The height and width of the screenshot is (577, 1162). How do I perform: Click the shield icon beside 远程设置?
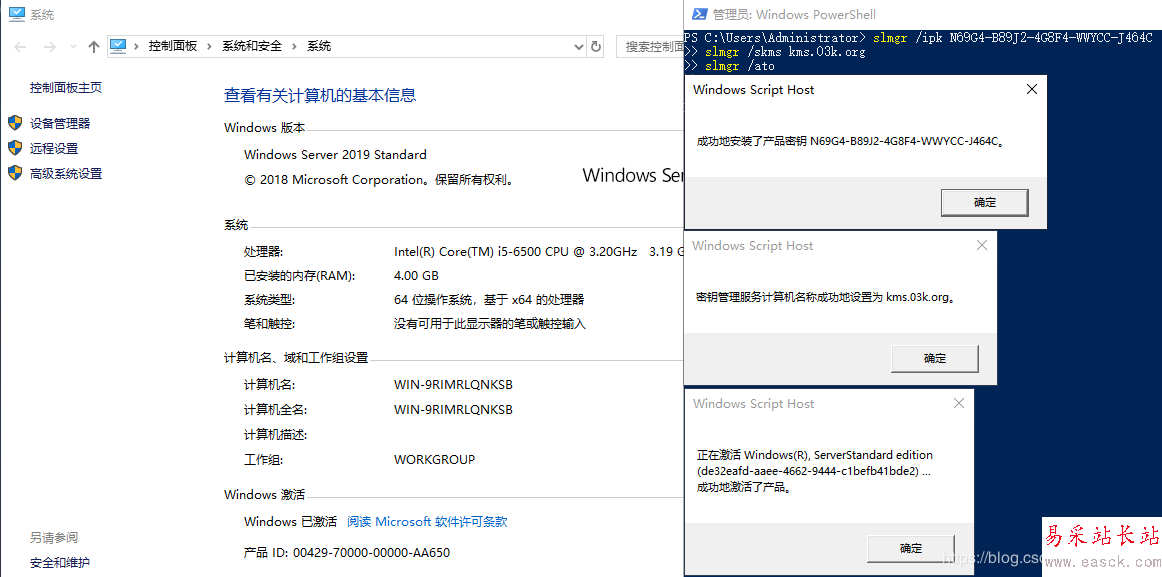pos(15,148)
